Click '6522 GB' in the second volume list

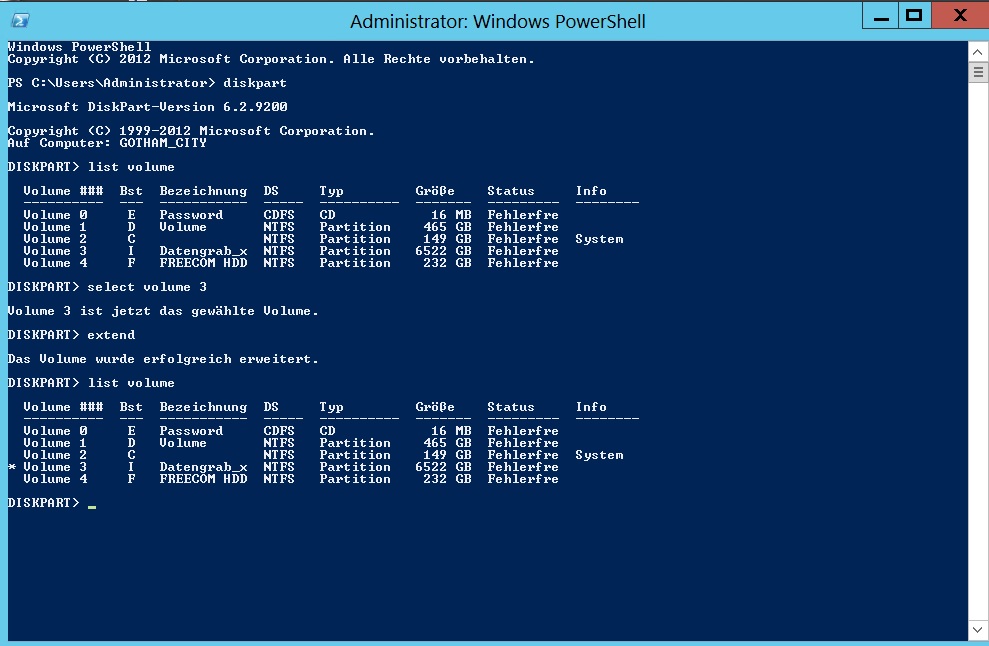(x=443, y=467)
